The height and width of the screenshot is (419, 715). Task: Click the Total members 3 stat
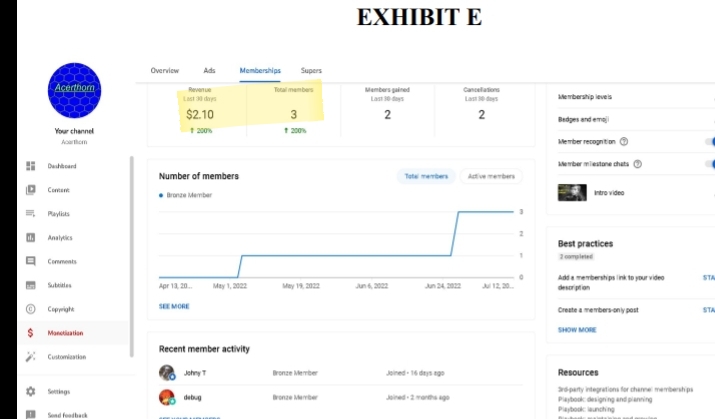point(294,110)
